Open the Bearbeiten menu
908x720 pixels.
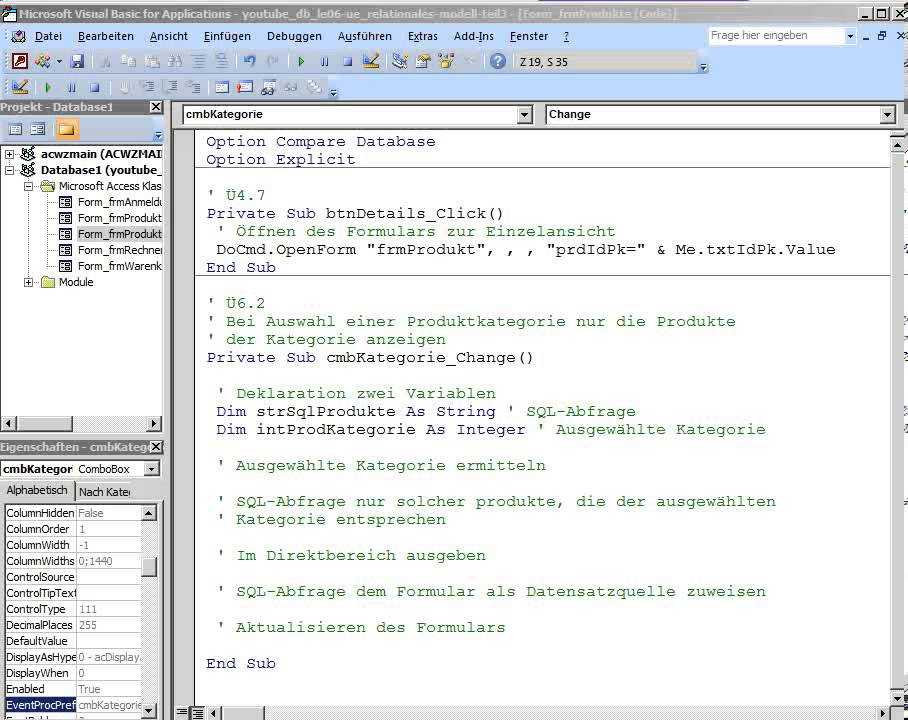point(106,36)
